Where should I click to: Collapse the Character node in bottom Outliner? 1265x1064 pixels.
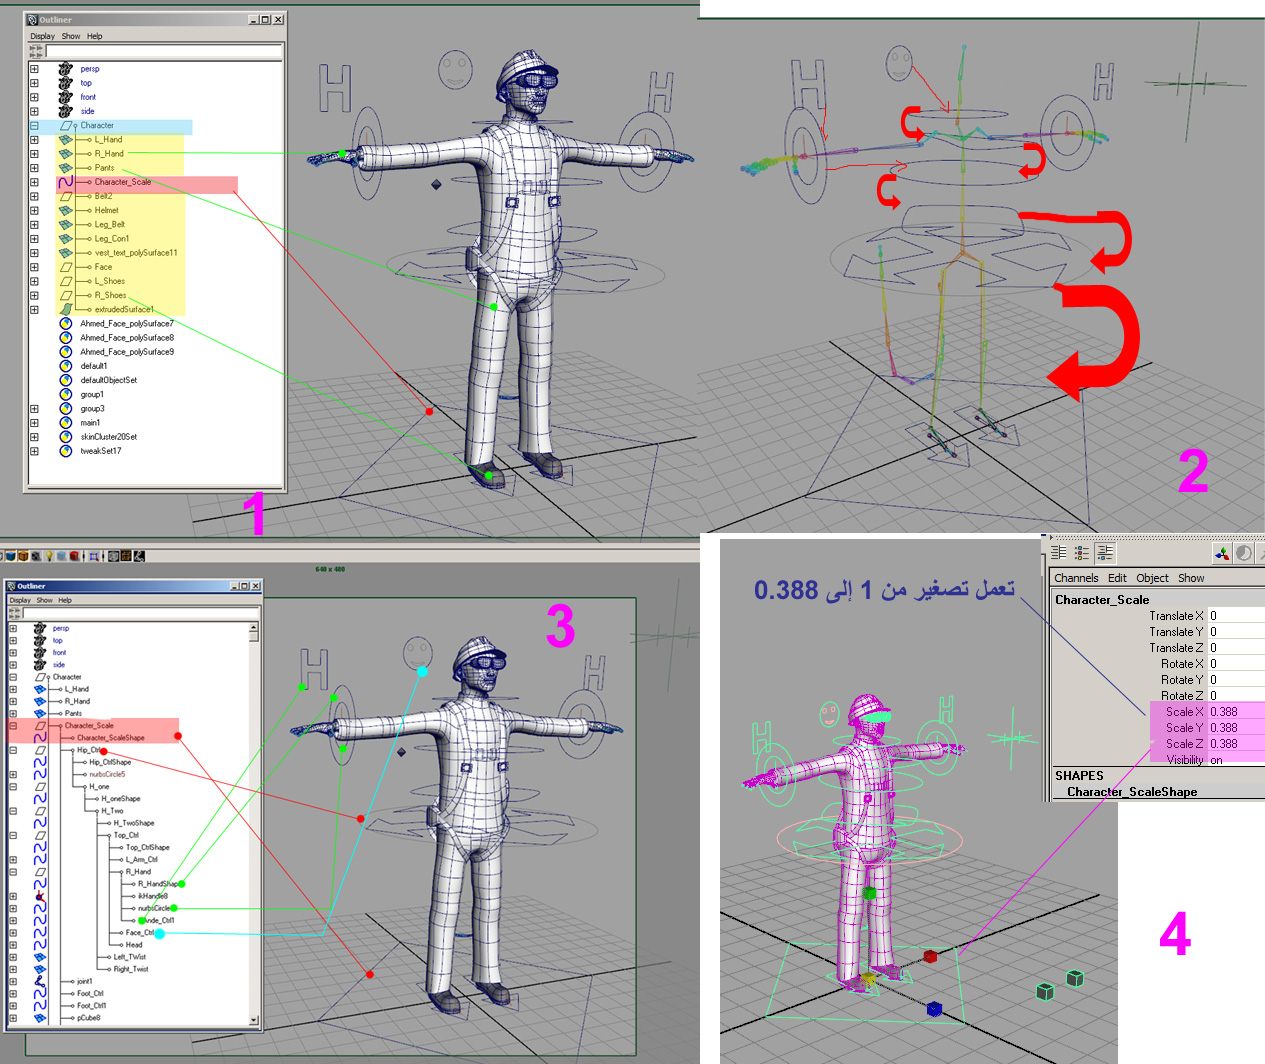click(13, 677)
